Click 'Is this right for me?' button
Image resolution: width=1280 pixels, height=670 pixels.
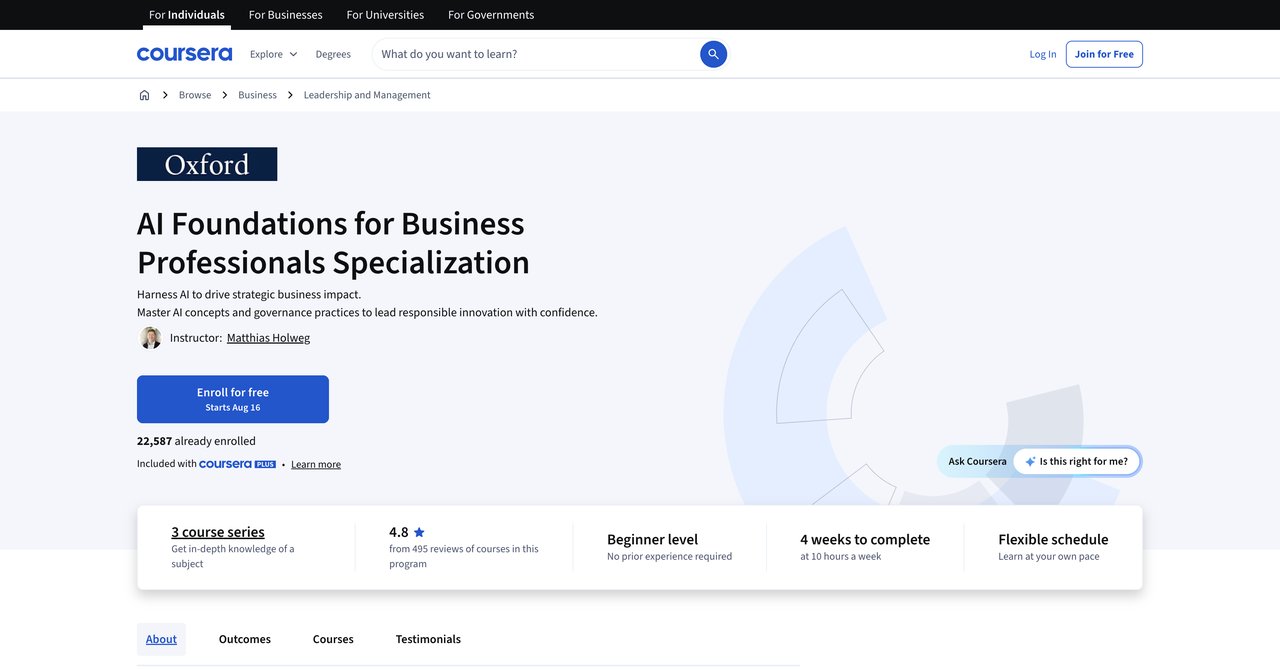point(1076,462)
